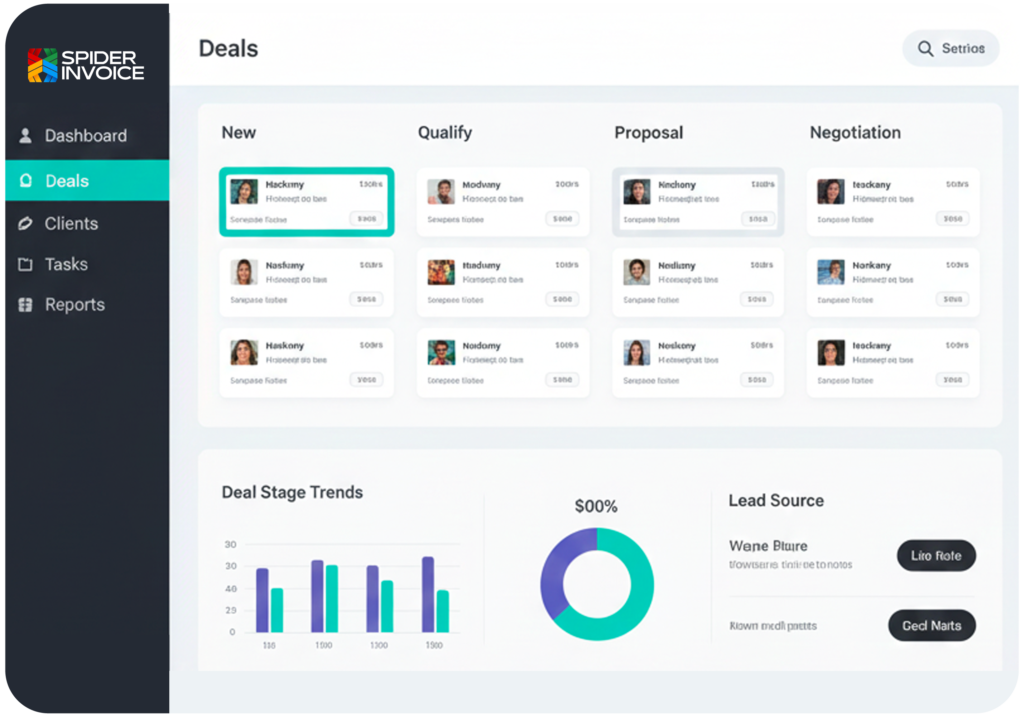
Task: Click avatar of first Negotiation deal card
Action: (x=830, y=192)
